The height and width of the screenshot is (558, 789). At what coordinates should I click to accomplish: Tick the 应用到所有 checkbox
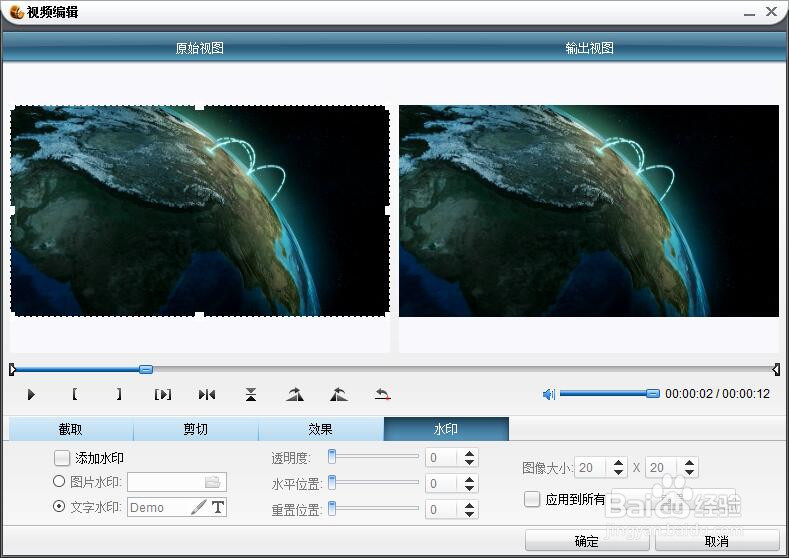coord(532,499)
